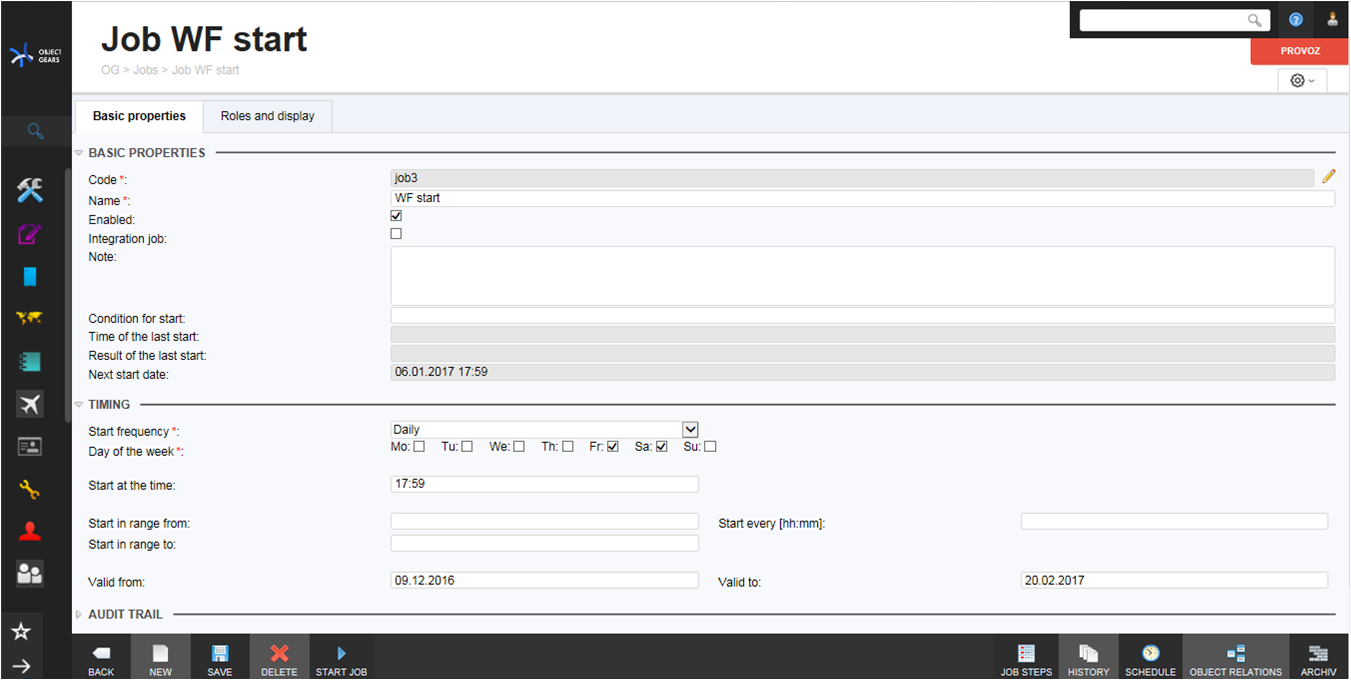Image resolution: width=1351 pixels, height=680 pixels.
Task: Create a new job with NEW
Action: pos(160,658)
